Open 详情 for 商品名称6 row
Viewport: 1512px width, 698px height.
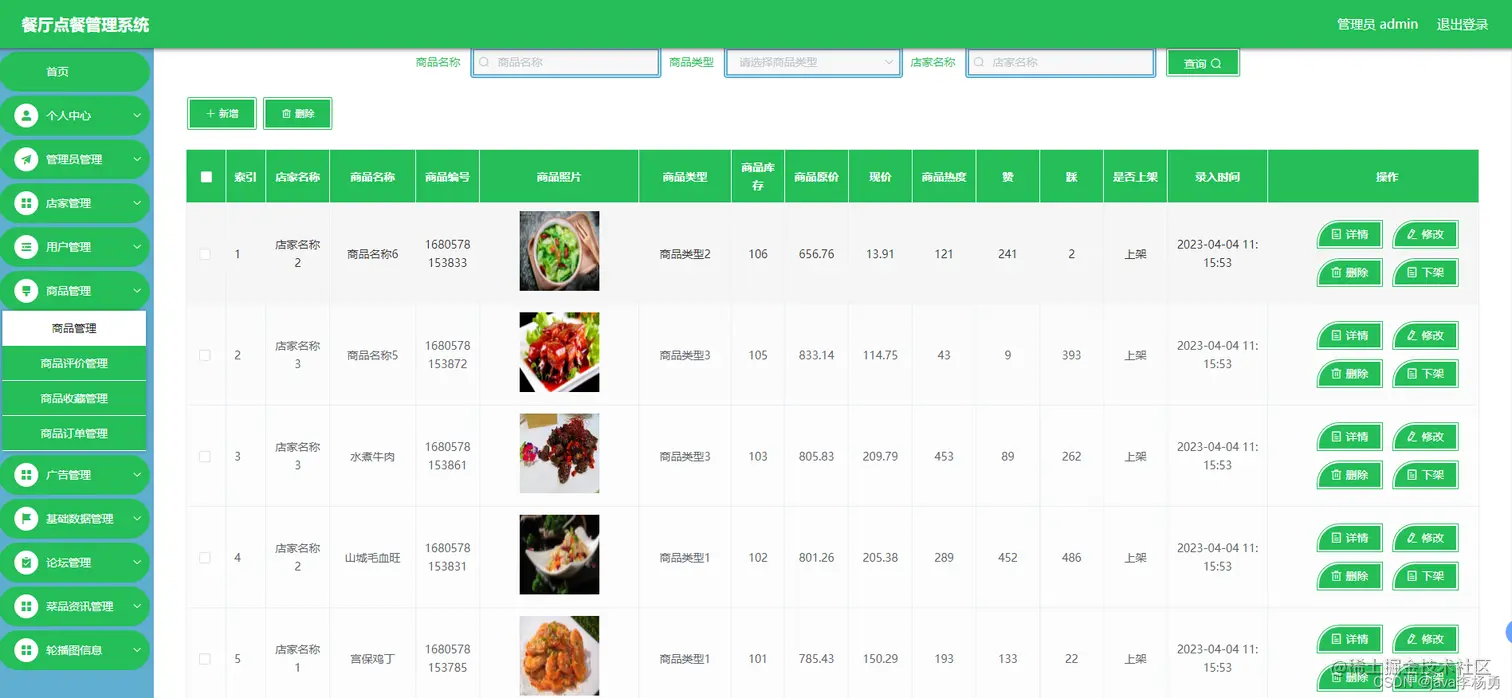click(x=1349, y=234)
